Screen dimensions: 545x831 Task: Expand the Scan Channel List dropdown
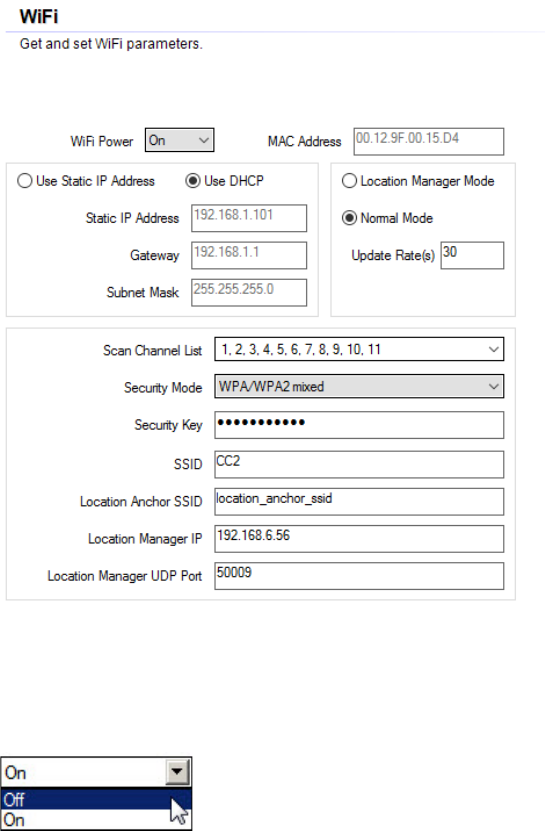pos(359,349)
